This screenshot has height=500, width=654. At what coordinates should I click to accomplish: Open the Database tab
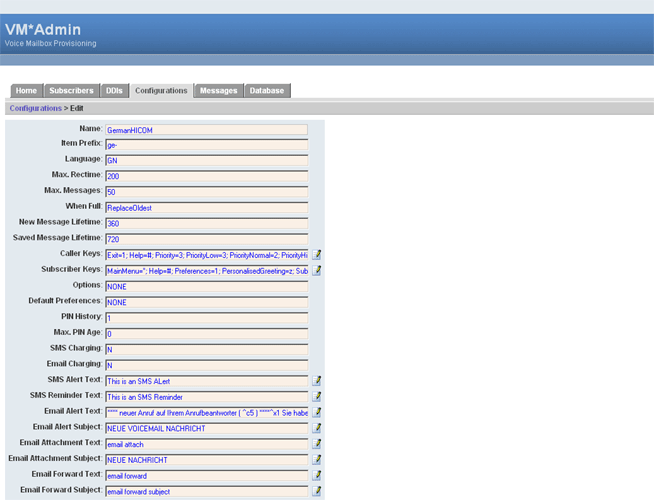[267, 91]
